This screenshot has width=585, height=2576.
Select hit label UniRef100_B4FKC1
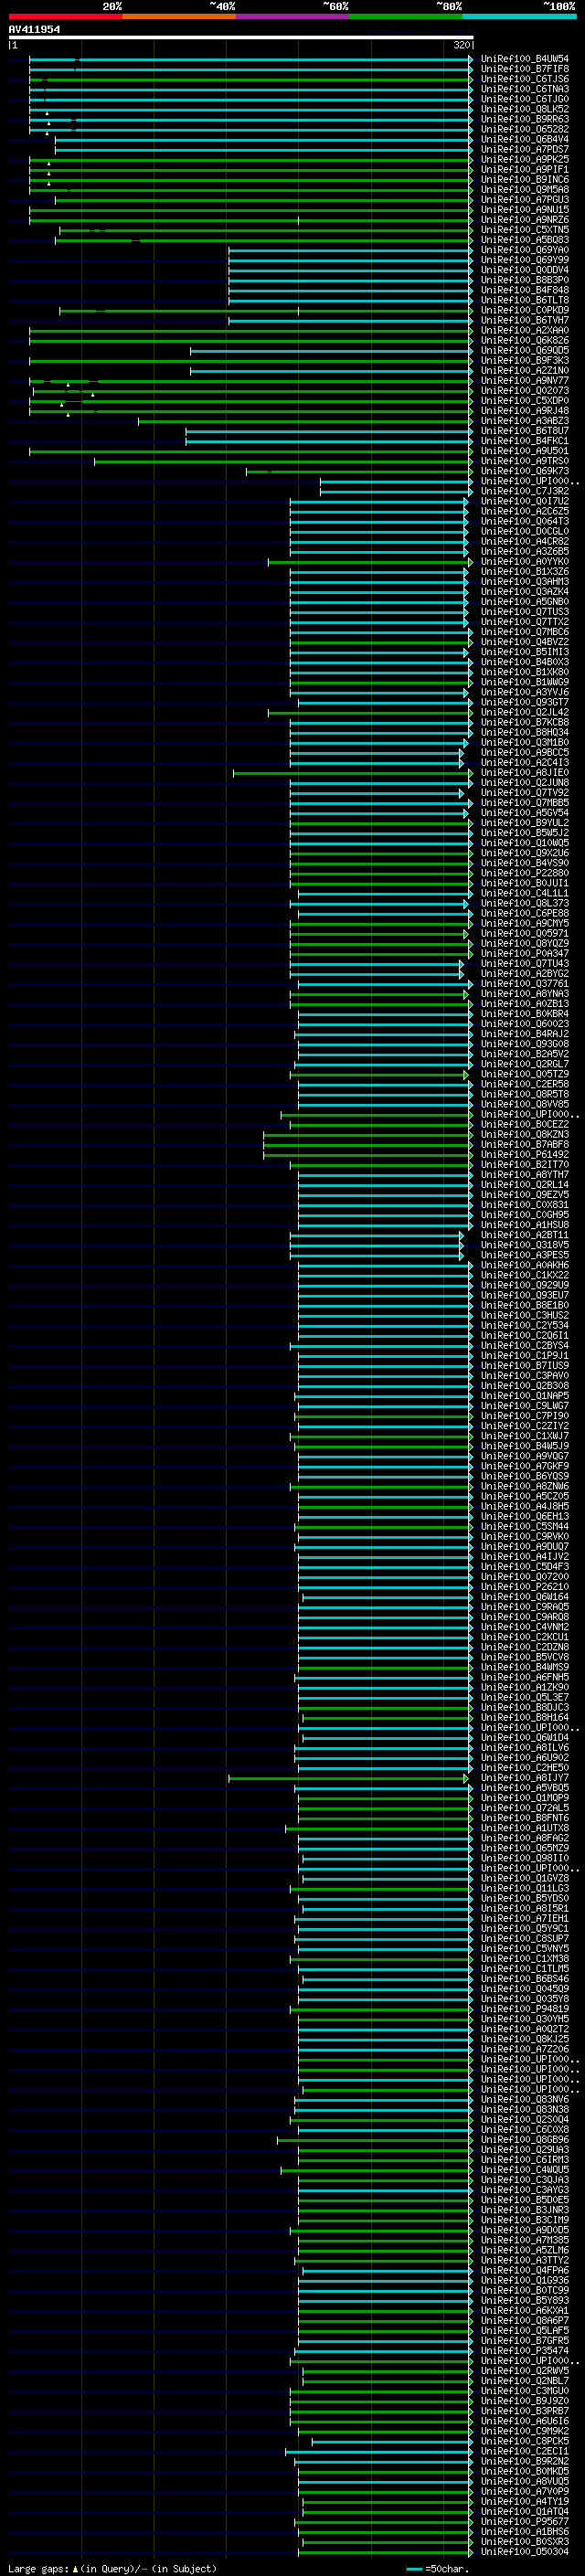pyautogui.click(x=525, y=441)
